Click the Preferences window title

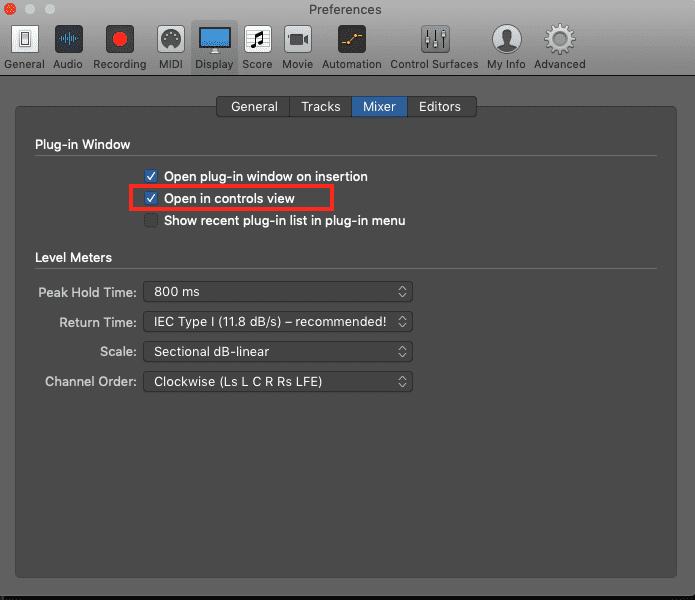345,10
